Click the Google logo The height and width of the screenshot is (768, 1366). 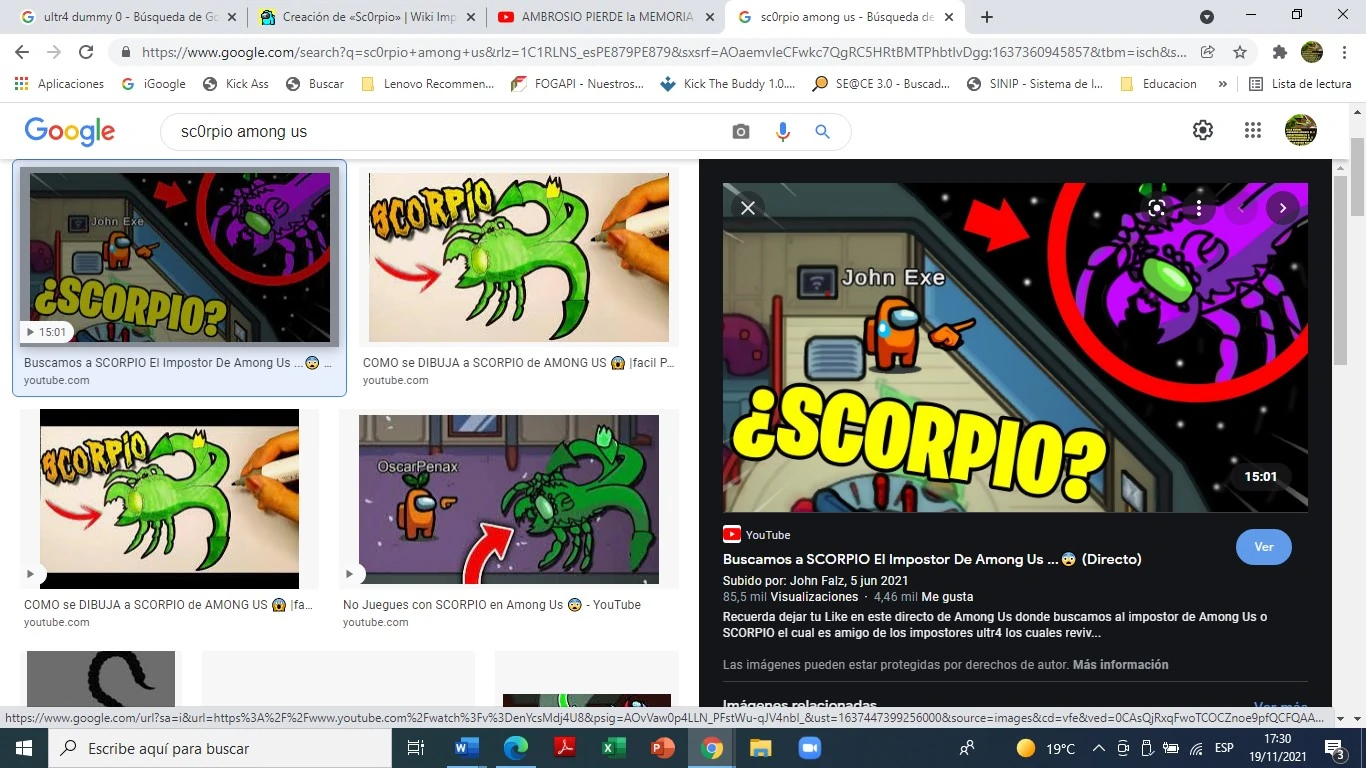coord(70,131)
